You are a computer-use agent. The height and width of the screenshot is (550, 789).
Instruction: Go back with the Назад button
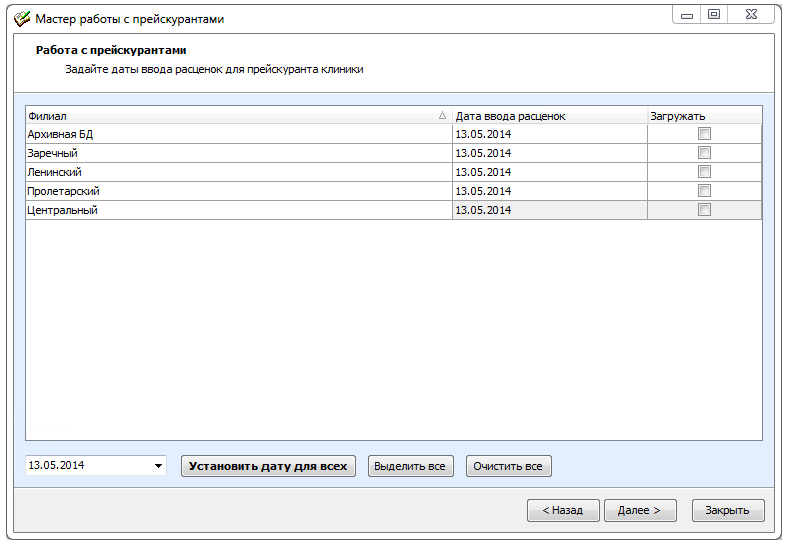pos(562,510)
